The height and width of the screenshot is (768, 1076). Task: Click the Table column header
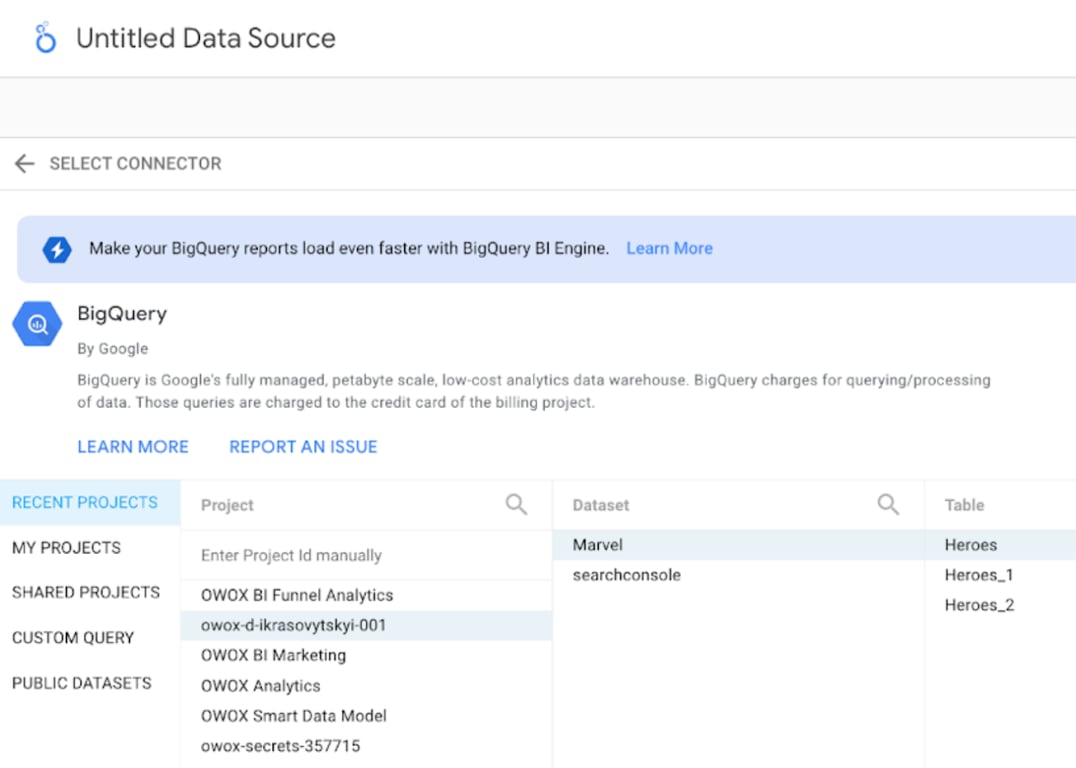click(x=964, y=505)
